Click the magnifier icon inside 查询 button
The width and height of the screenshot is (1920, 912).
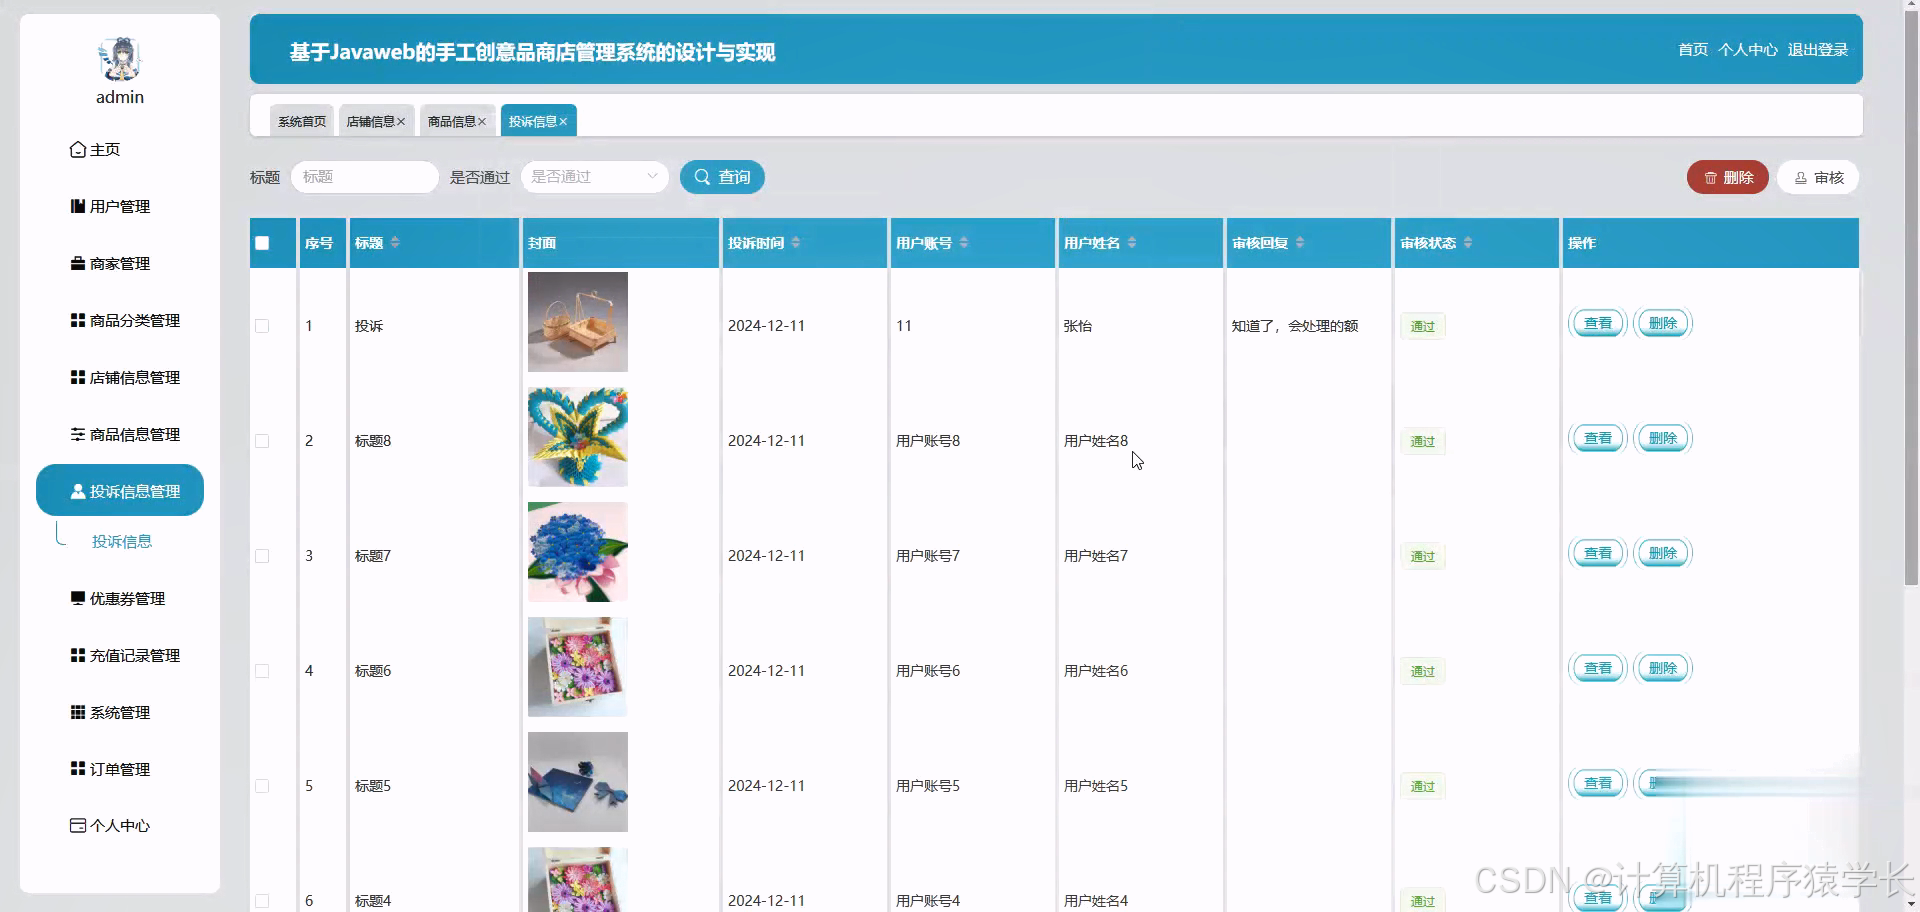pos(702,176)
